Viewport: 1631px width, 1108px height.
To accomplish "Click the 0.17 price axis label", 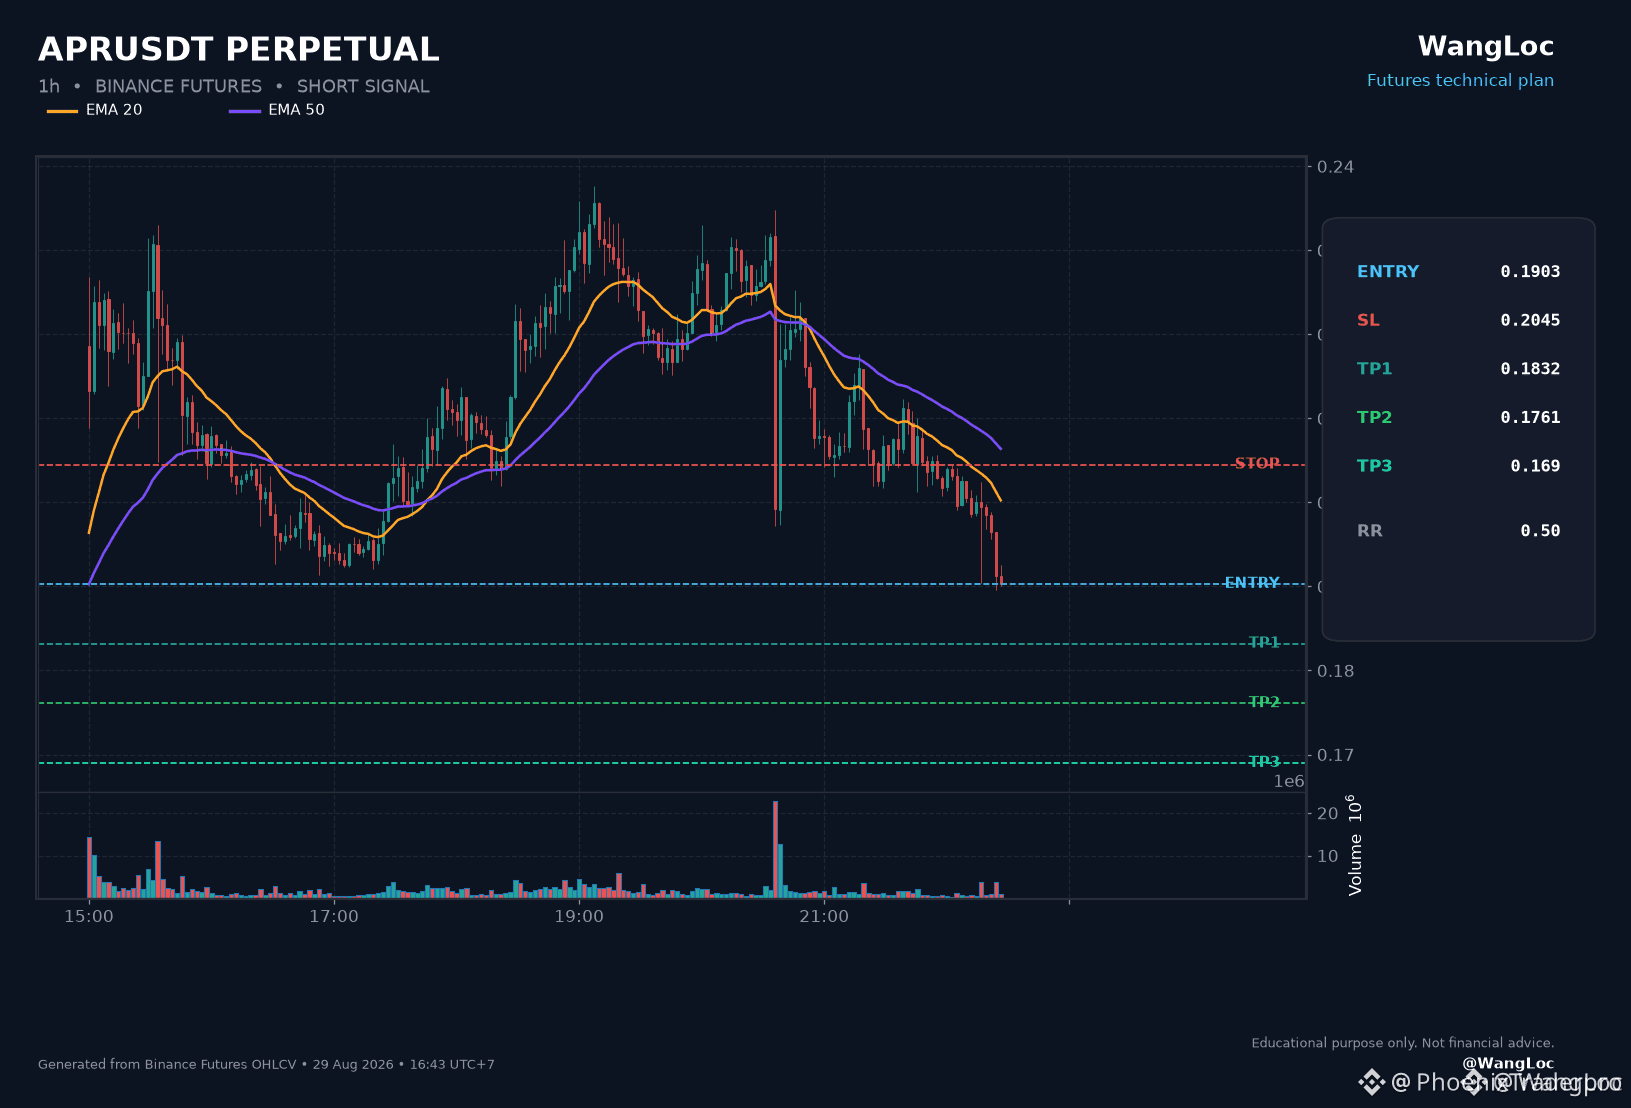I will point(1335,755).
